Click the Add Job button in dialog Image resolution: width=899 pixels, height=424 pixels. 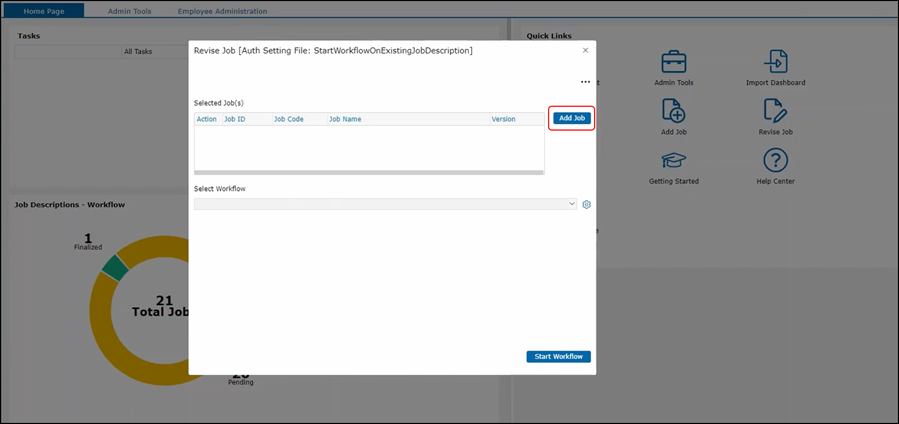coord(572,118)
